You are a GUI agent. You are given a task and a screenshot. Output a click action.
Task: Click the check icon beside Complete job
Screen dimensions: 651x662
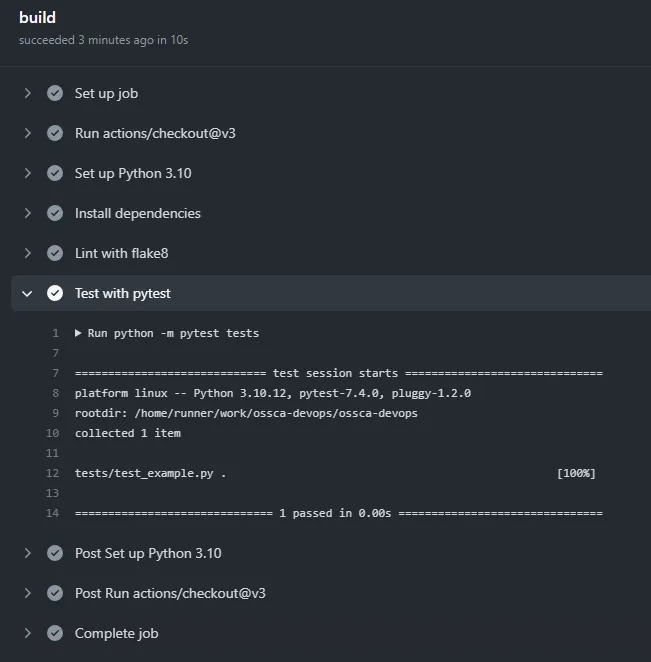pos(55,633)
